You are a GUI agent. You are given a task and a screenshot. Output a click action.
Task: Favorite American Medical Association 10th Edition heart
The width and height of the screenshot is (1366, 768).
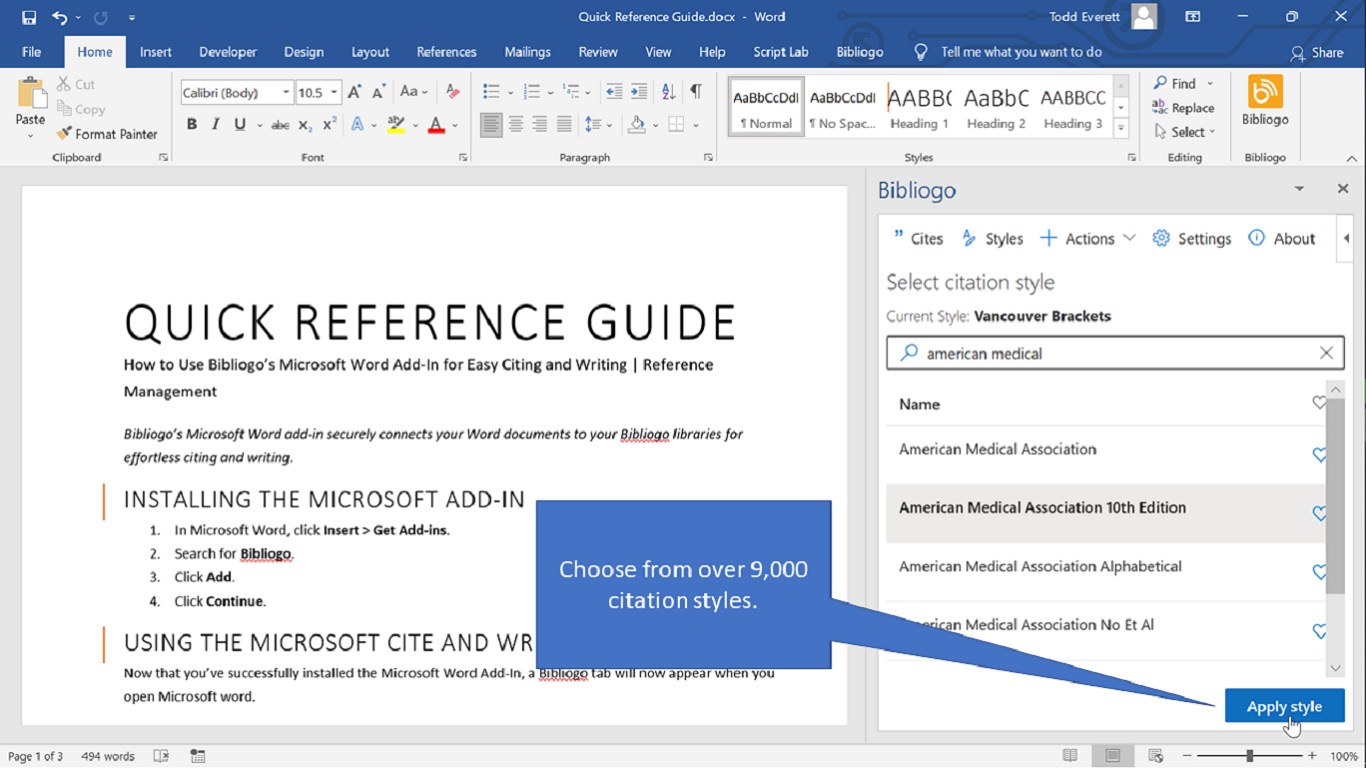[1319, 513]
